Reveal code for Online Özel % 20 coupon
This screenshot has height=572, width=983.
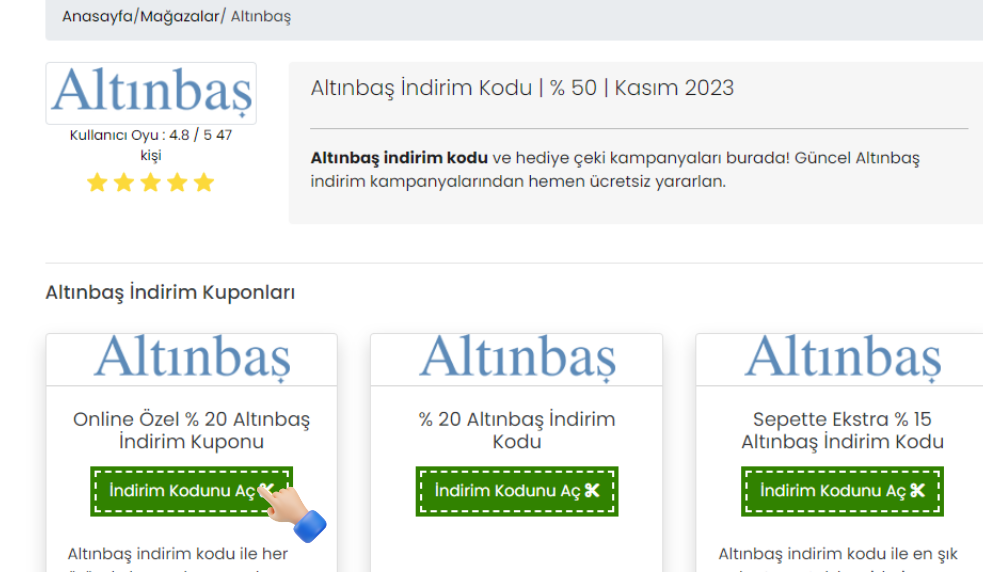pyautogui.click(x=192, y=491)
